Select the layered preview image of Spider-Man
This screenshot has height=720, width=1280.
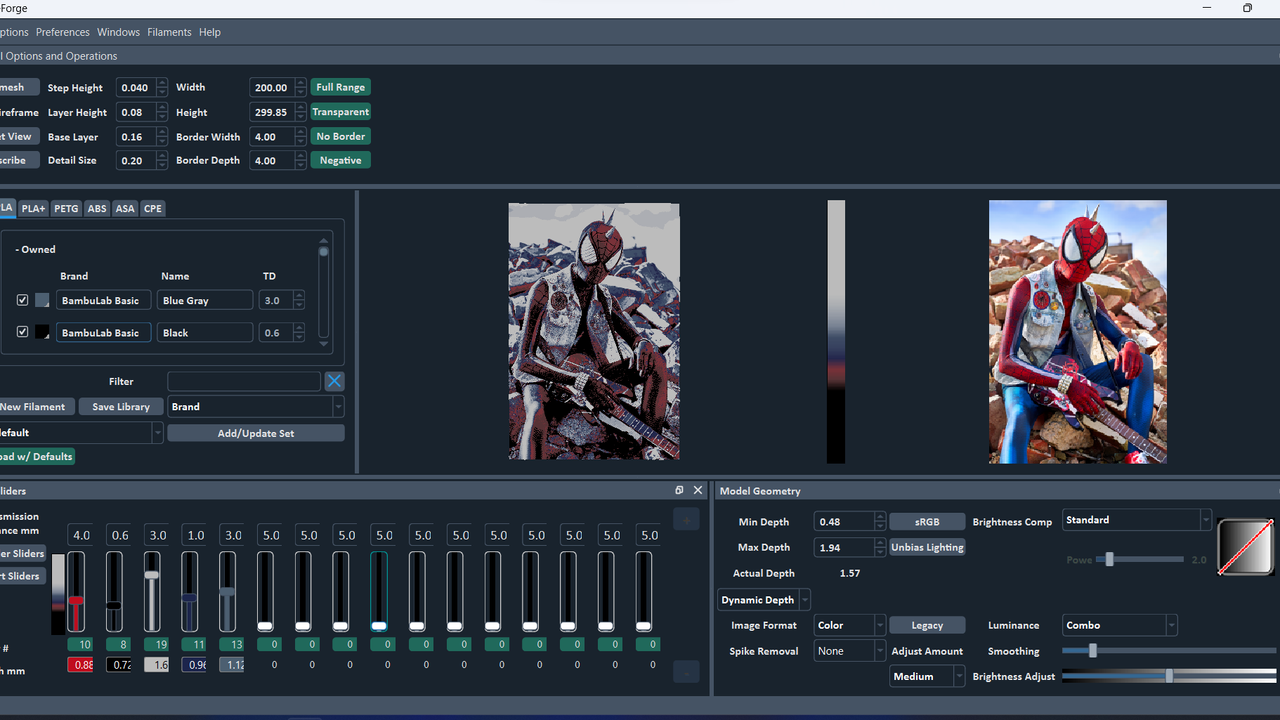pos(594,331)
